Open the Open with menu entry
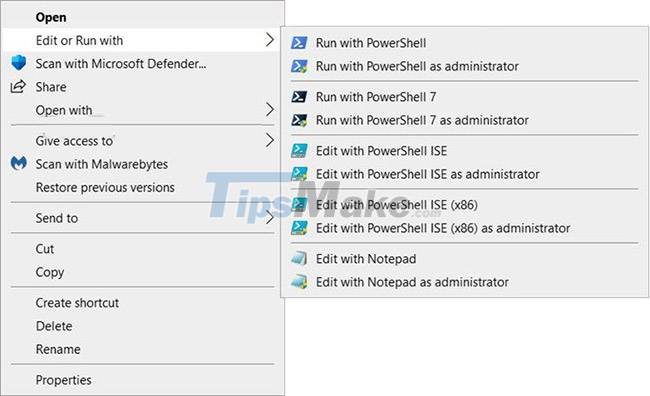This screenshot has height=396, width=650. pos(142,110)
